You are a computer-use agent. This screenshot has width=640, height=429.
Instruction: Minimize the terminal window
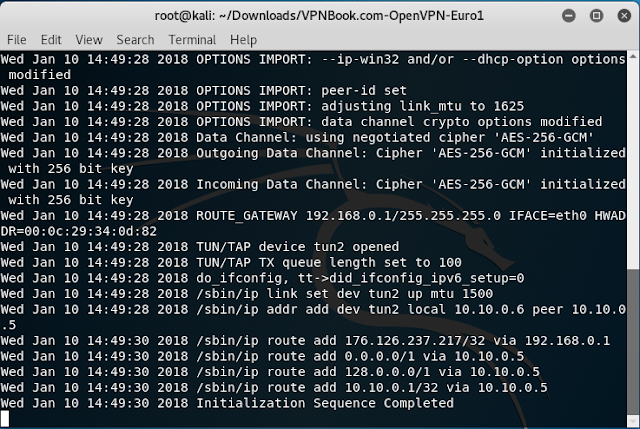(569, 16)
